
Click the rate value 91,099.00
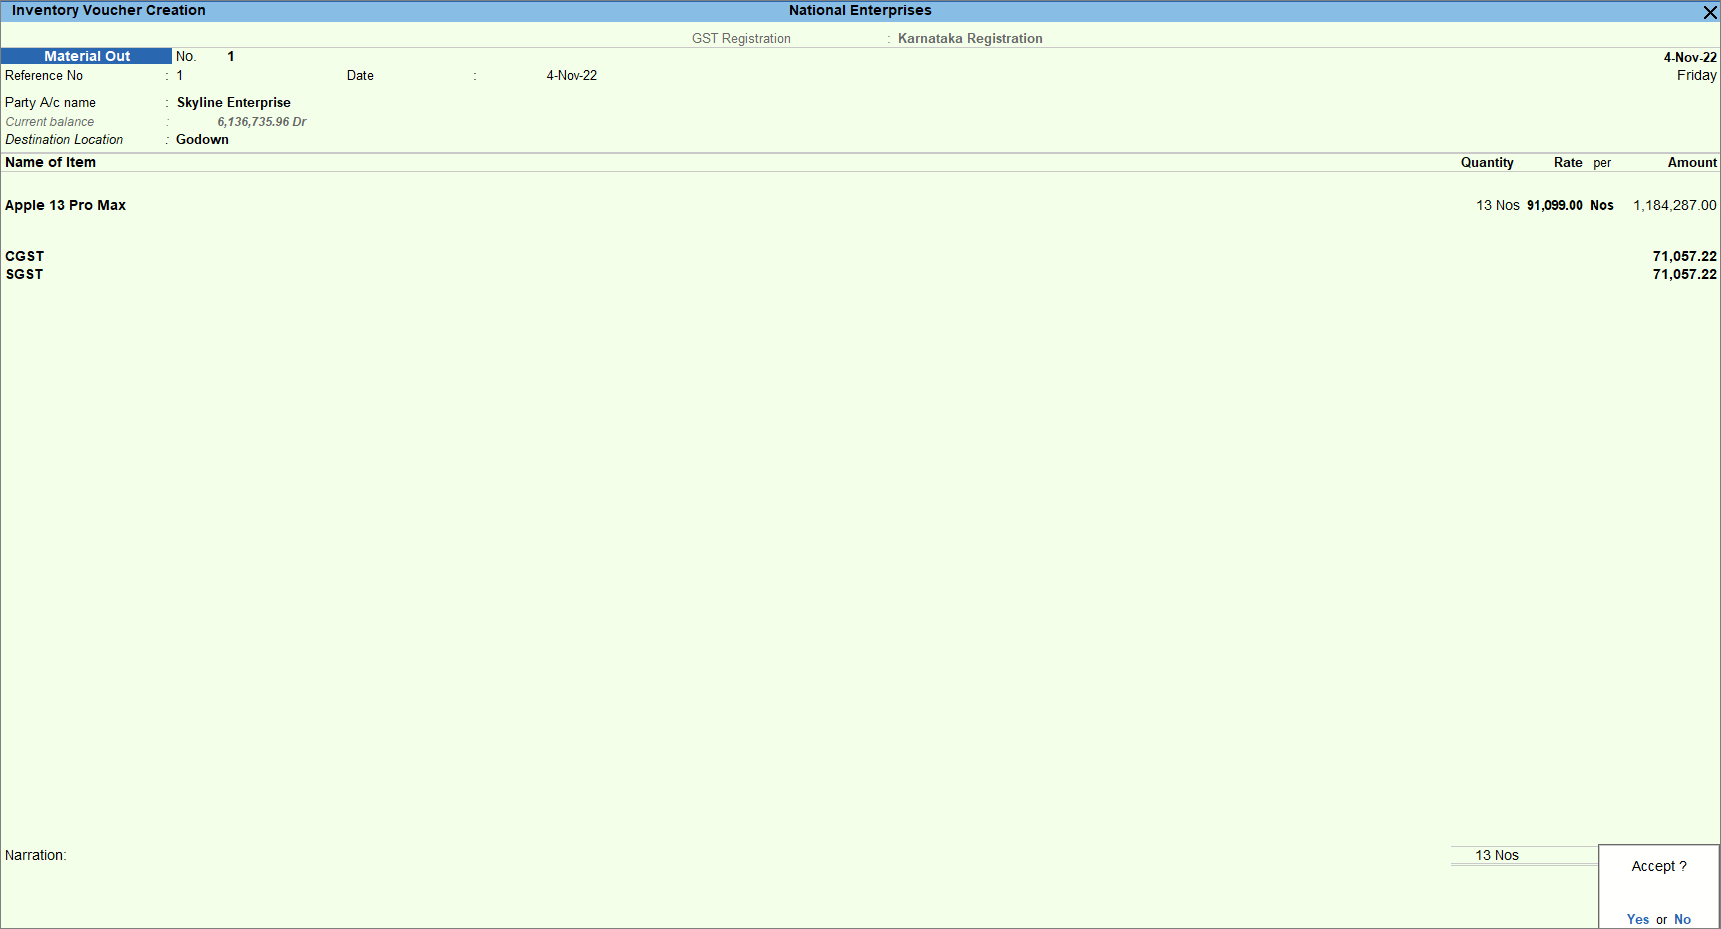(1555, 205)
